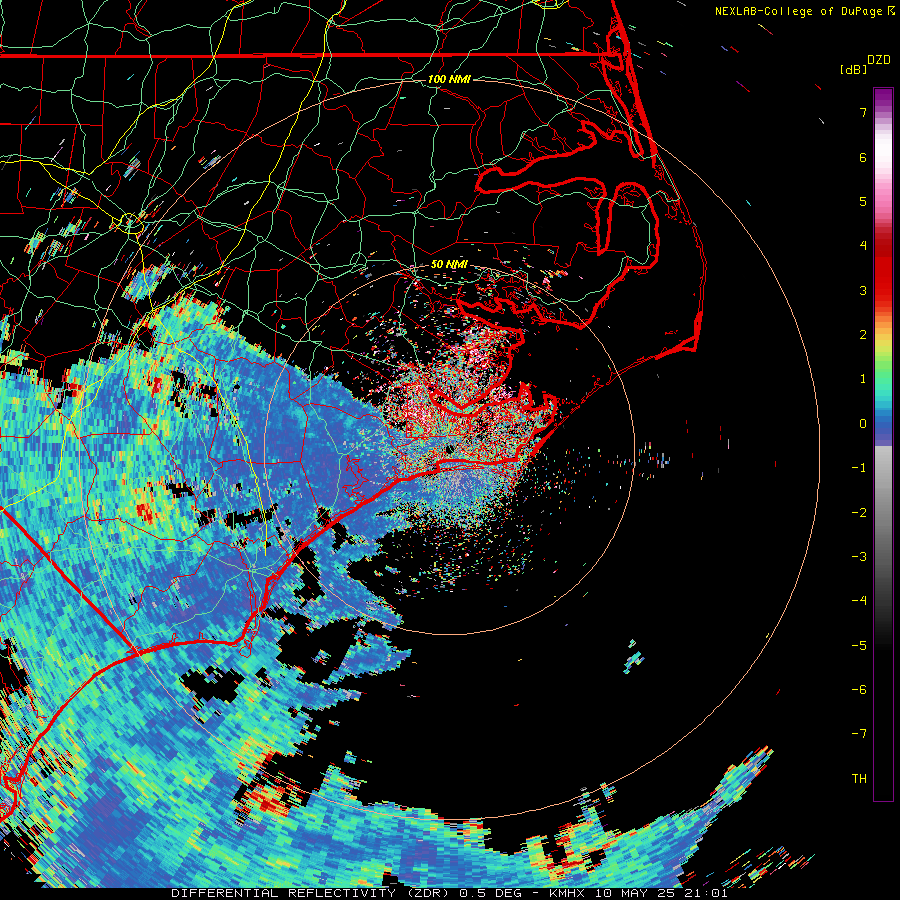
Task: Click the 5 value on the color scale
Action: [x=863, y=201]
